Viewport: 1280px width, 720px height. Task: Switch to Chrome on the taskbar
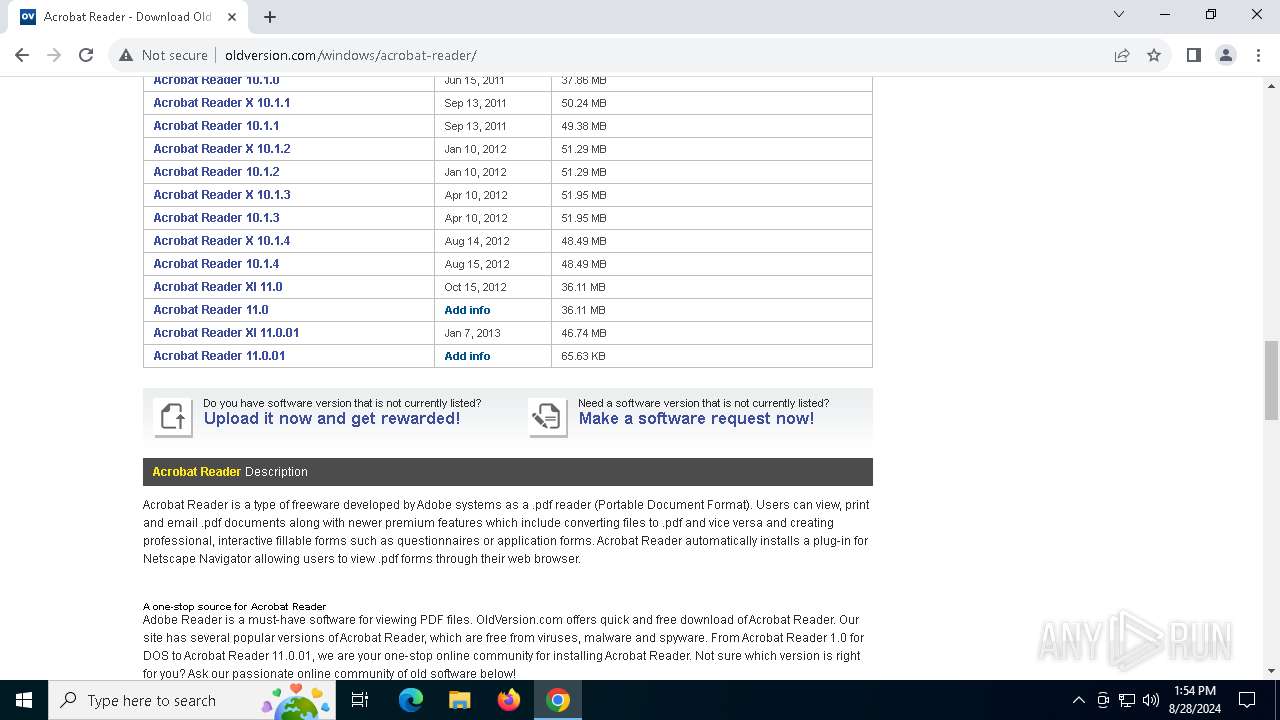(x=558, y=700)
